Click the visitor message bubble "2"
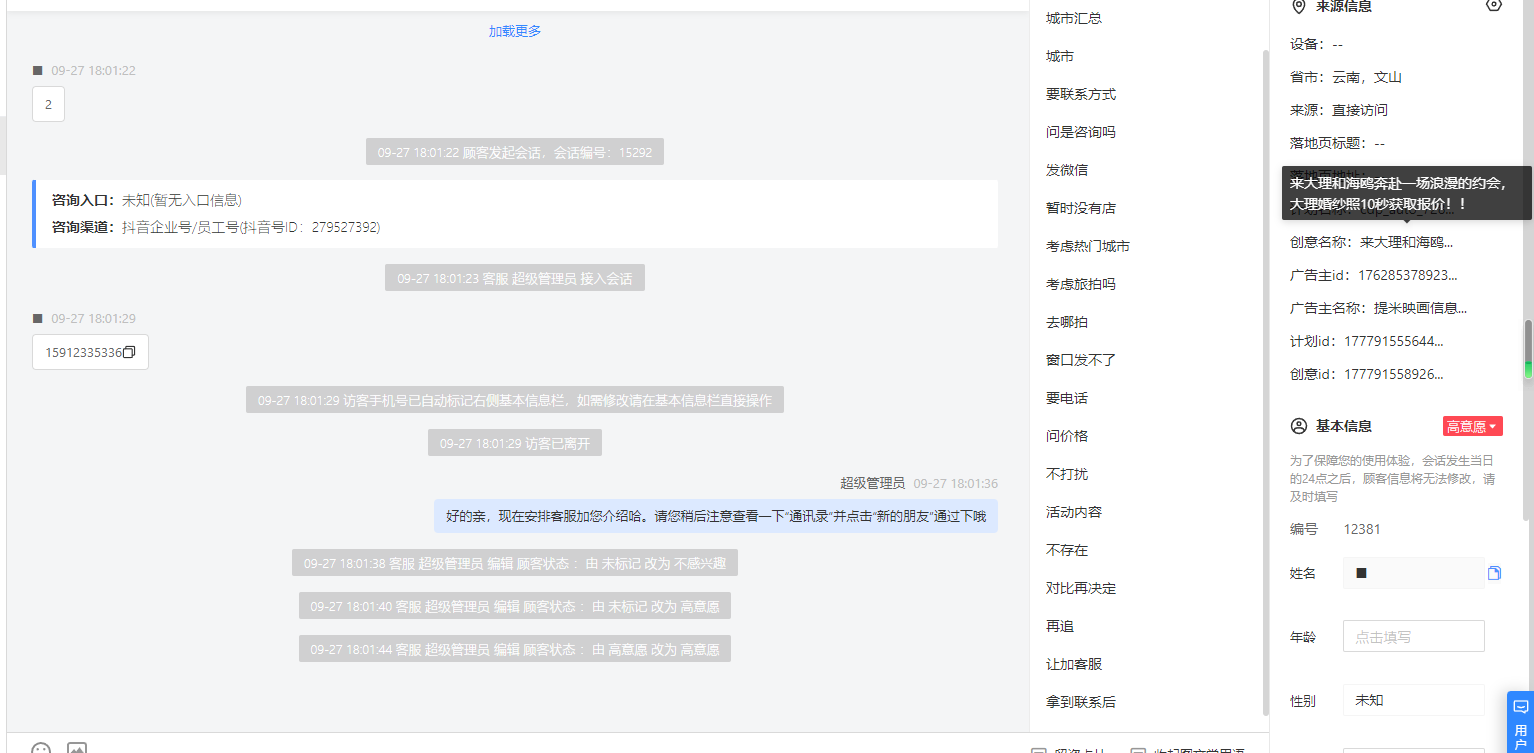The height and width of the screenshot is (753, 1534). pyautogui.click(x=48, y=104)
